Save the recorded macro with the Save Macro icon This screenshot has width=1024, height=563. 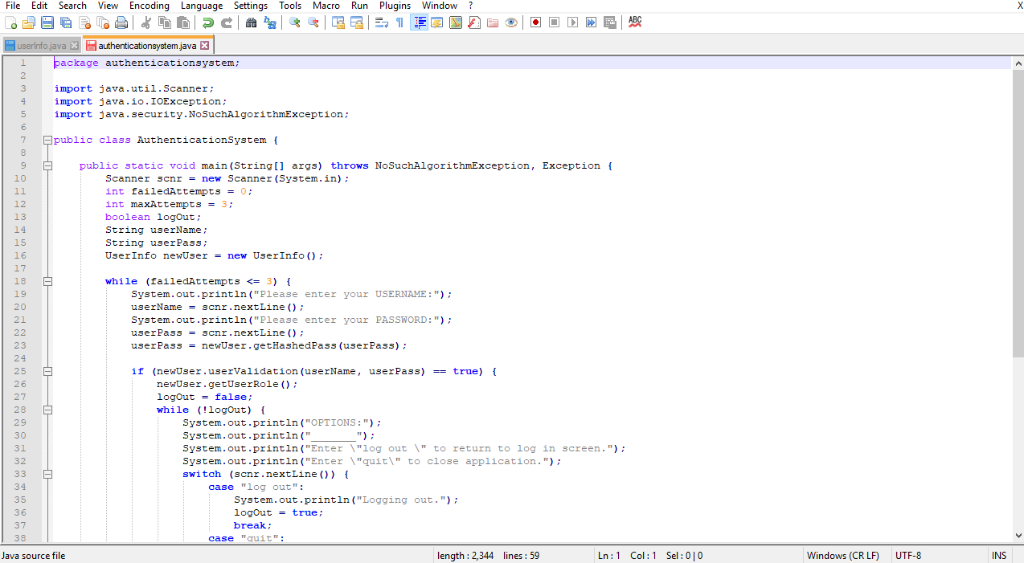(610, 23)
